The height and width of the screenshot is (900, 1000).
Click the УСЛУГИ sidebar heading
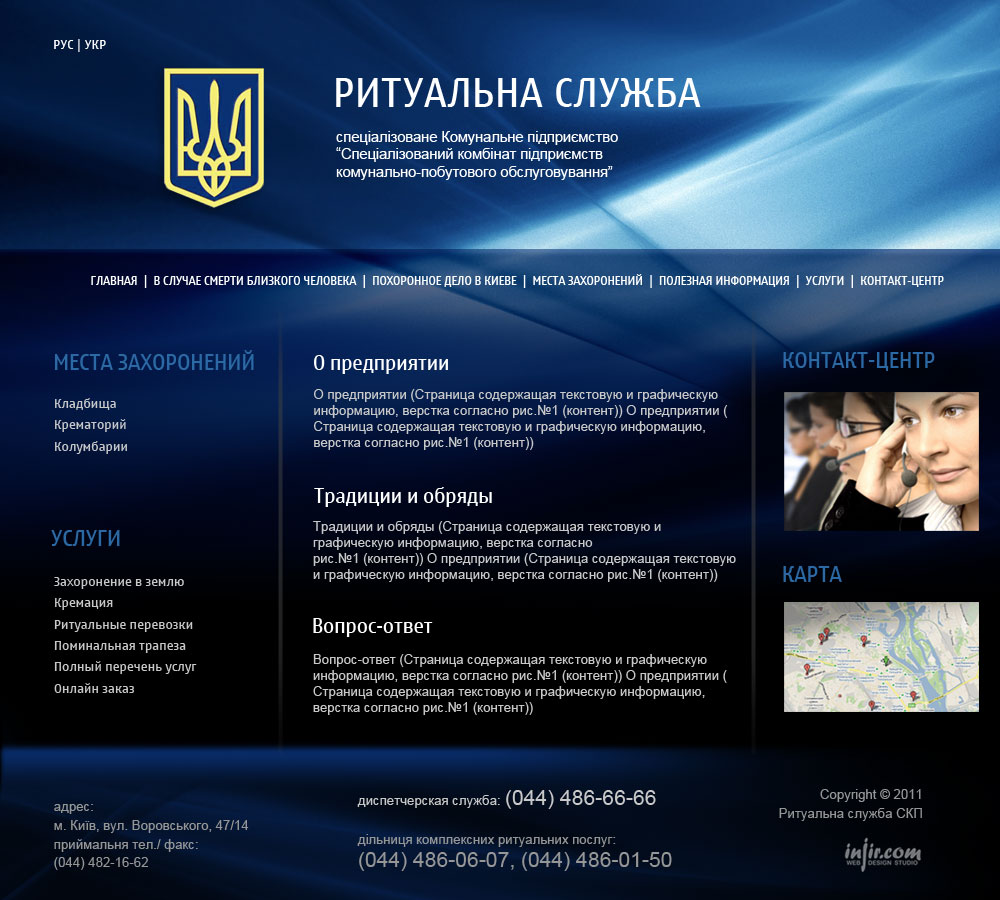(x=86, y=538)
